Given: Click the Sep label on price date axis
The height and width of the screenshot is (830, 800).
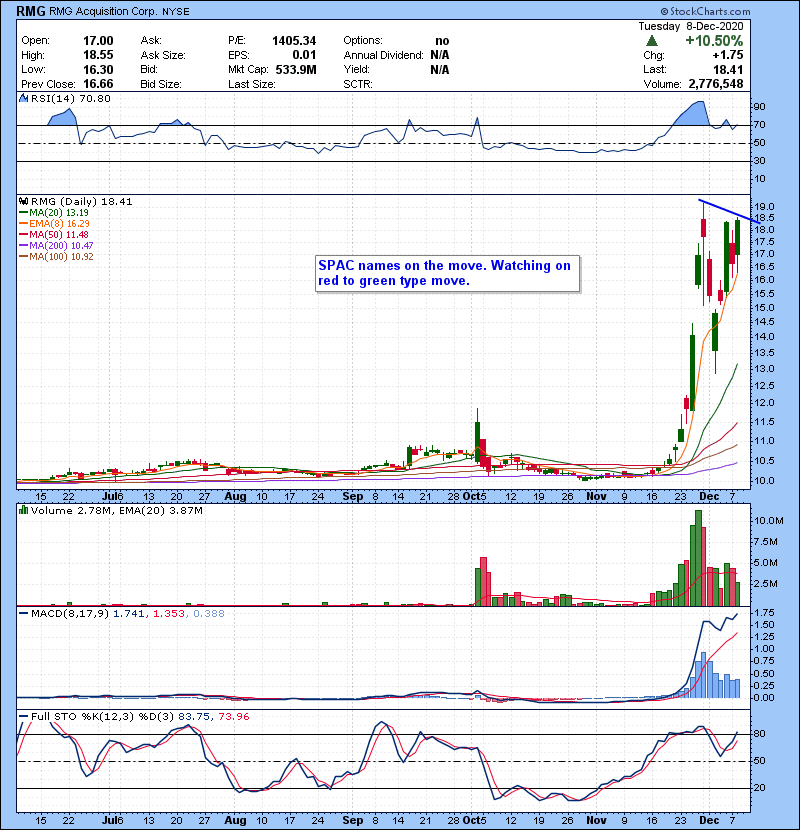Looking at the screenshot, I should pos(353,497).
